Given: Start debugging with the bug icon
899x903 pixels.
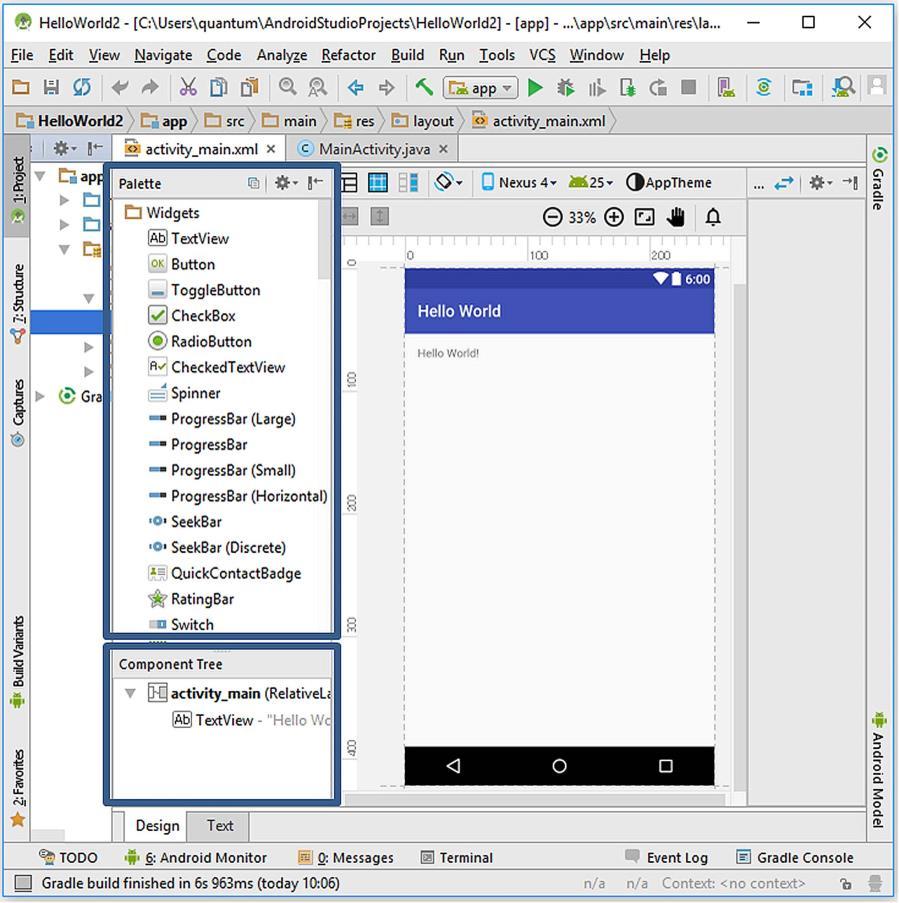Looking at the screenshot, I should pyautogui.click(x=566, y=88).
